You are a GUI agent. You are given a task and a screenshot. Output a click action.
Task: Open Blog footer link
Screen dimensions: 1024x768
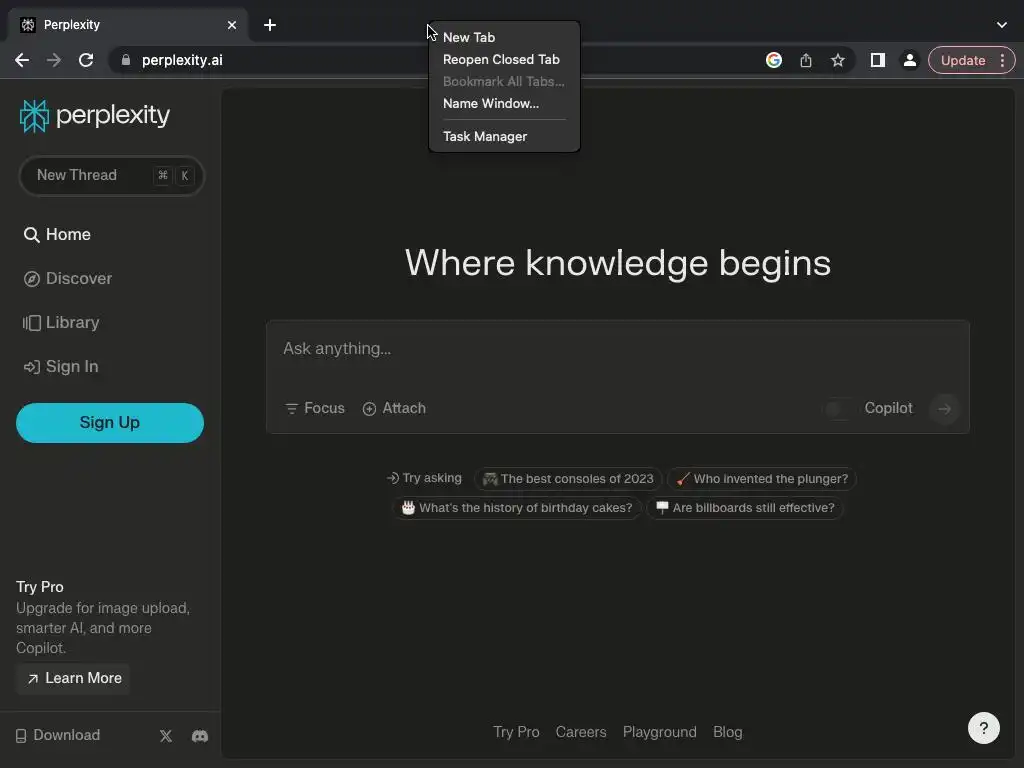click(x=728, y=732)
